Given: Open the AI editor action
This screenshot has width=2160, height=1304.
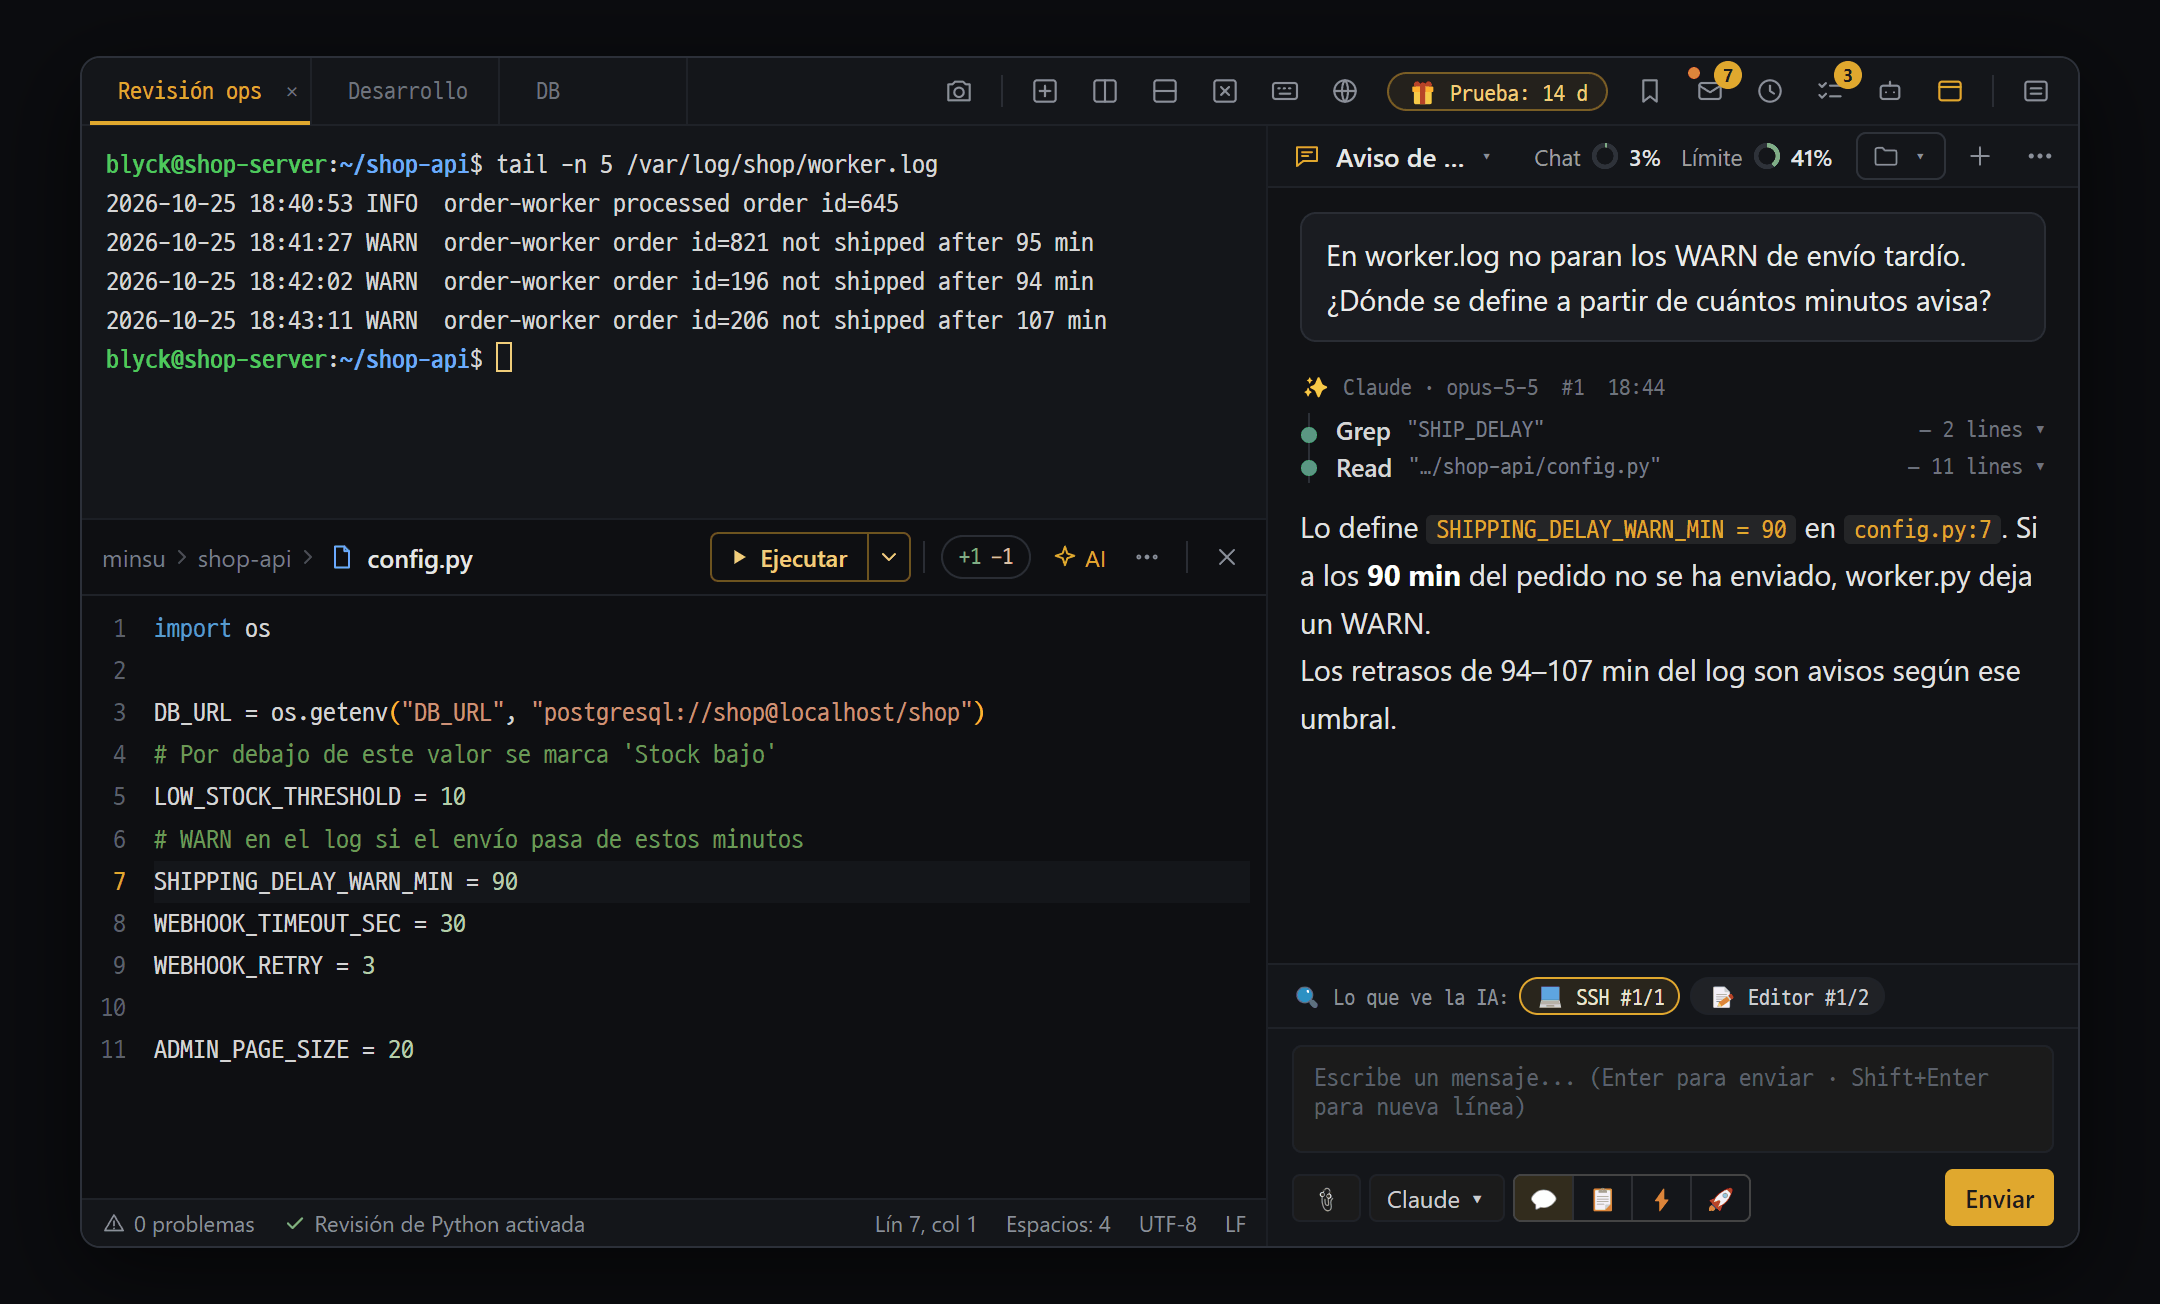Looking at the screenshot, I should [x=1080, y=557].
